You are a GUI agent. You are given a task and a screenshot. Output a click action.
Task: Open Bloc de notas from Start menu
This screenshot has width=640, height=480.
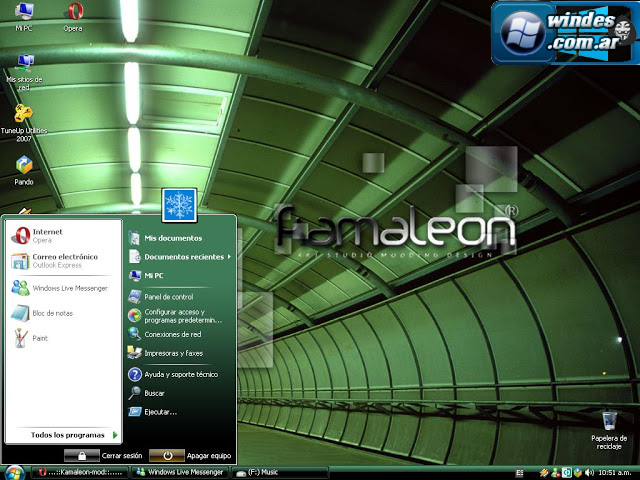(64, 313)
